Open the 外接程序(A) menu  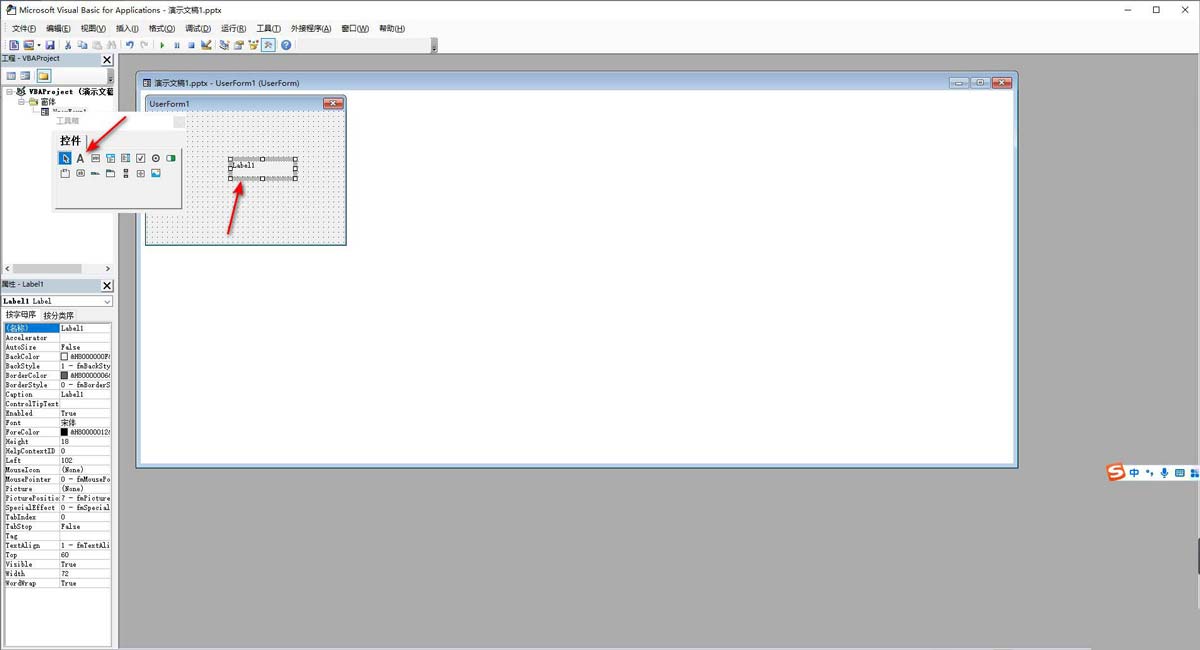tap(311, 28)
